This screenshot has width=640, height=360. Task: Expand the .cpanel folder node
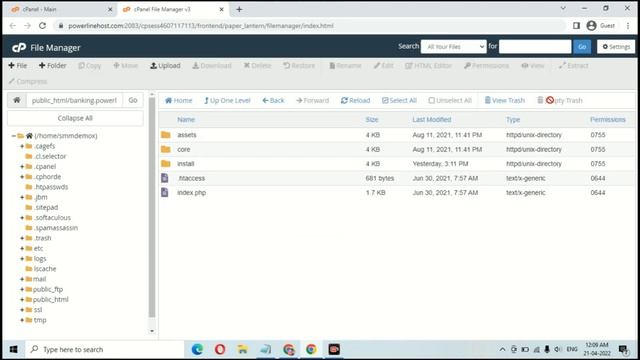coord(22,167)
